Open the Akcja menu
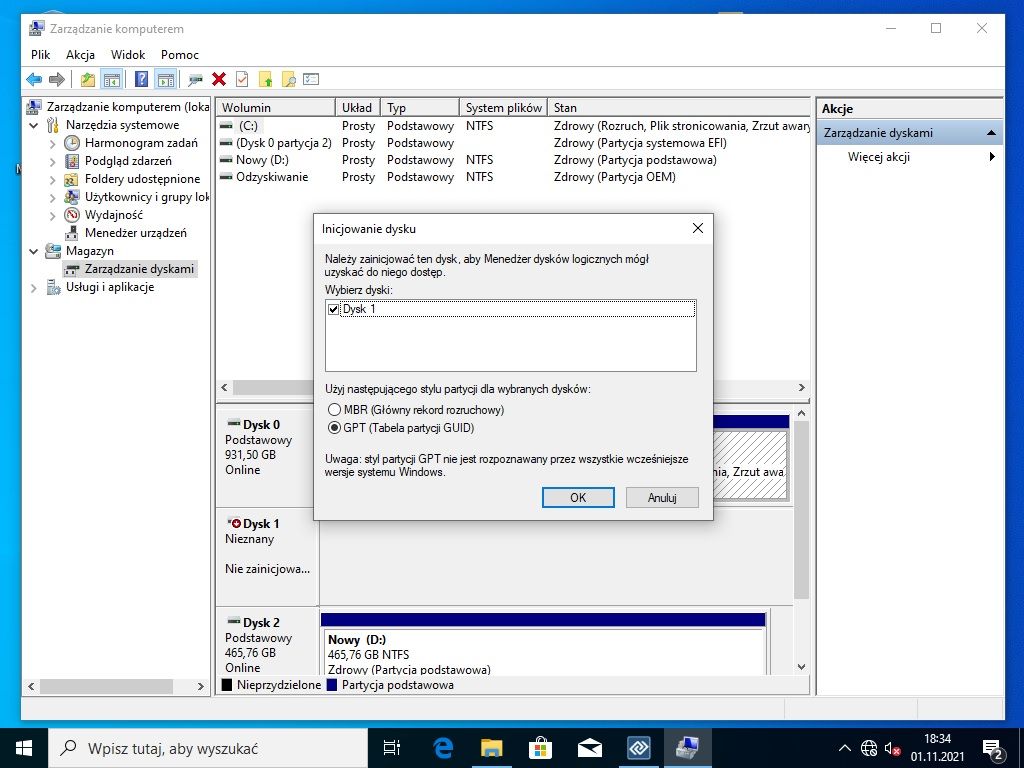The image size is (1024, 768). [80, 55]
